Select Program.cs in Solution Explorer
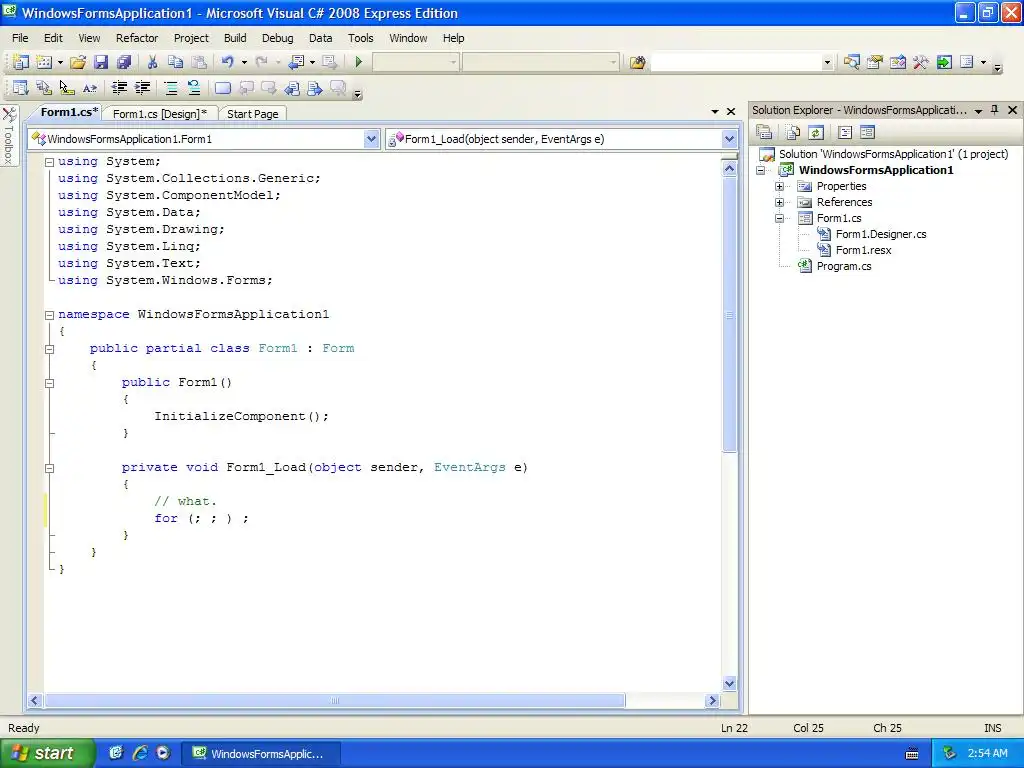This screenshot has height=768, width=1024. click(844, 266)
